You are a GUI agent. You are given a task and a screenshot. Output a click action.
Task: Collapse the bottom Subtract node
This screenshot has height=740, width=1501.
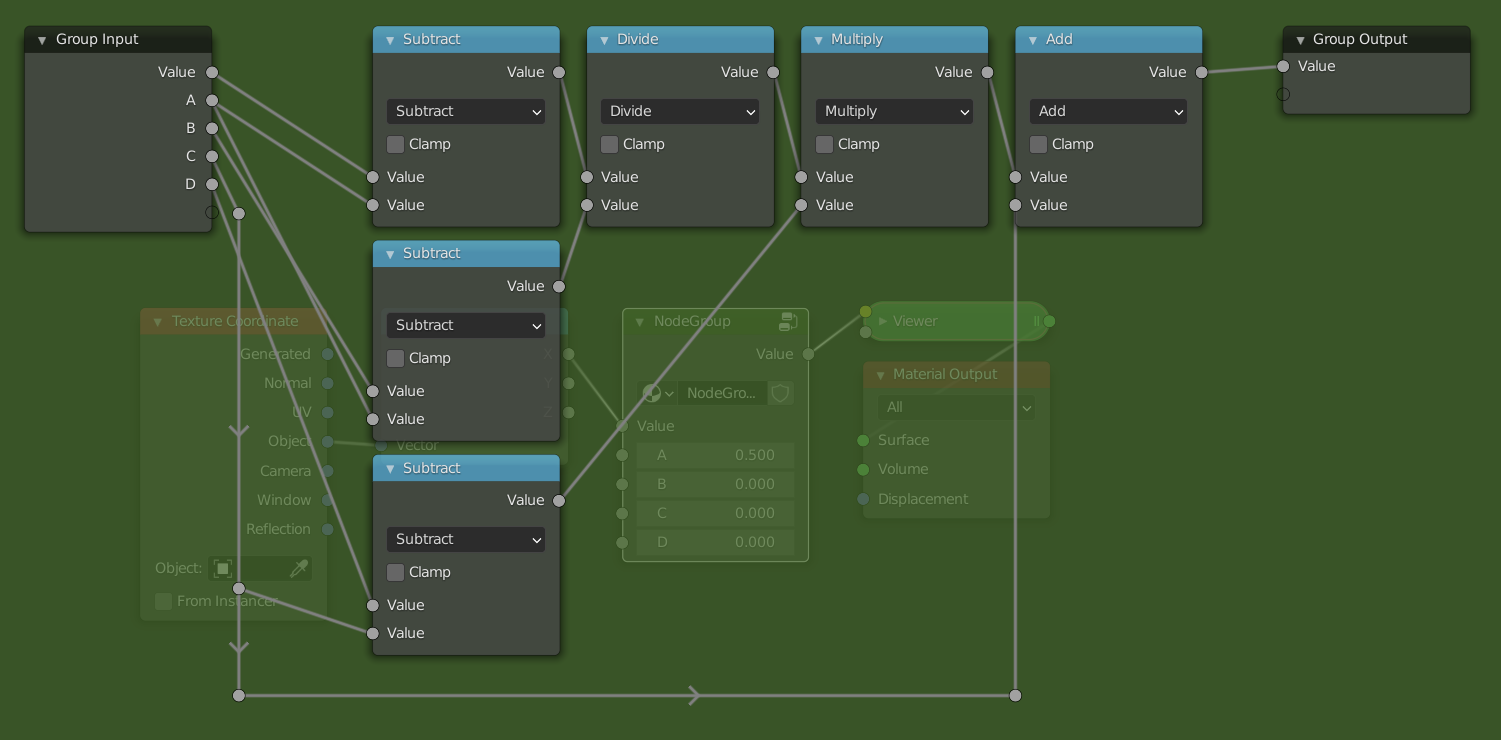(390, 468)
